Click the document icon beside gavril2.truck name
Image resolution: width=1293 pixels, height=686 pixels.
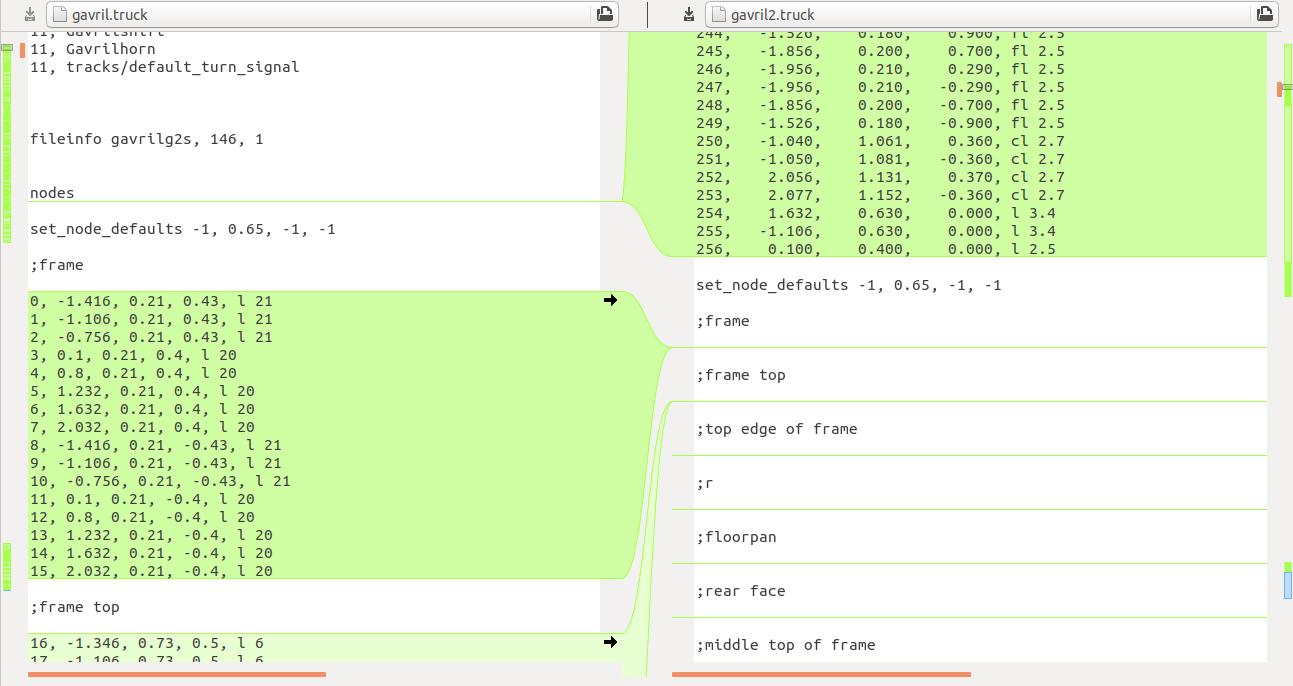(719, 14)
